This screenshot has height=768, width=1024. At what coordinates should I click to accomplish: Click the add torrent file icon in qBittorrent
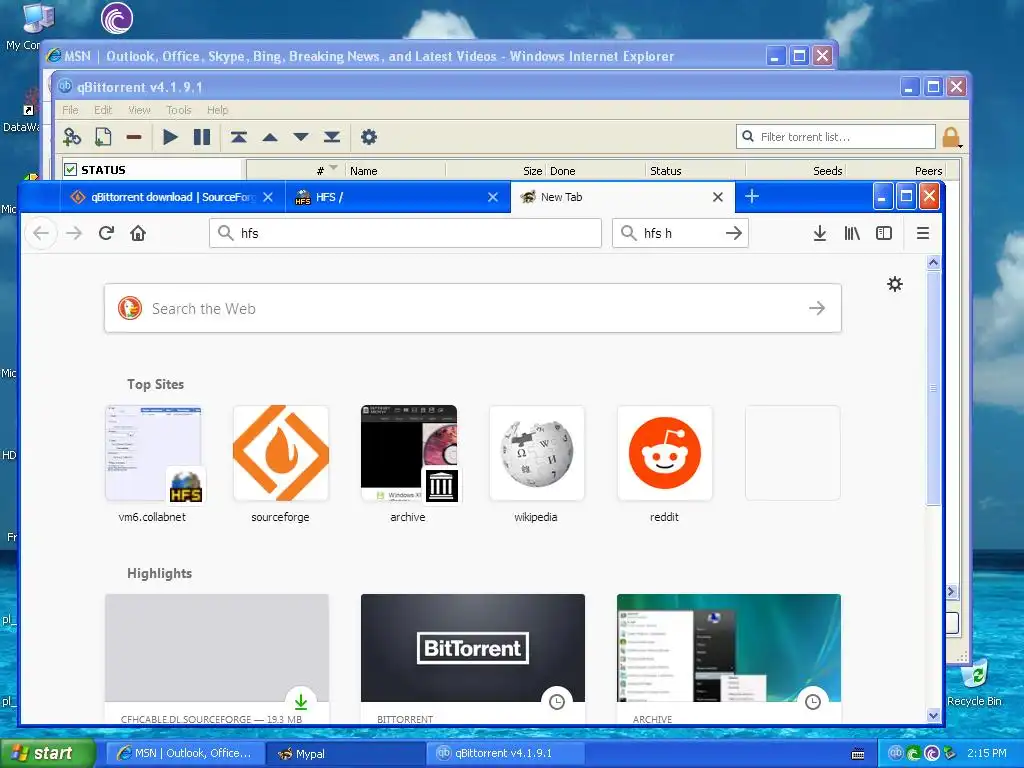103,137
